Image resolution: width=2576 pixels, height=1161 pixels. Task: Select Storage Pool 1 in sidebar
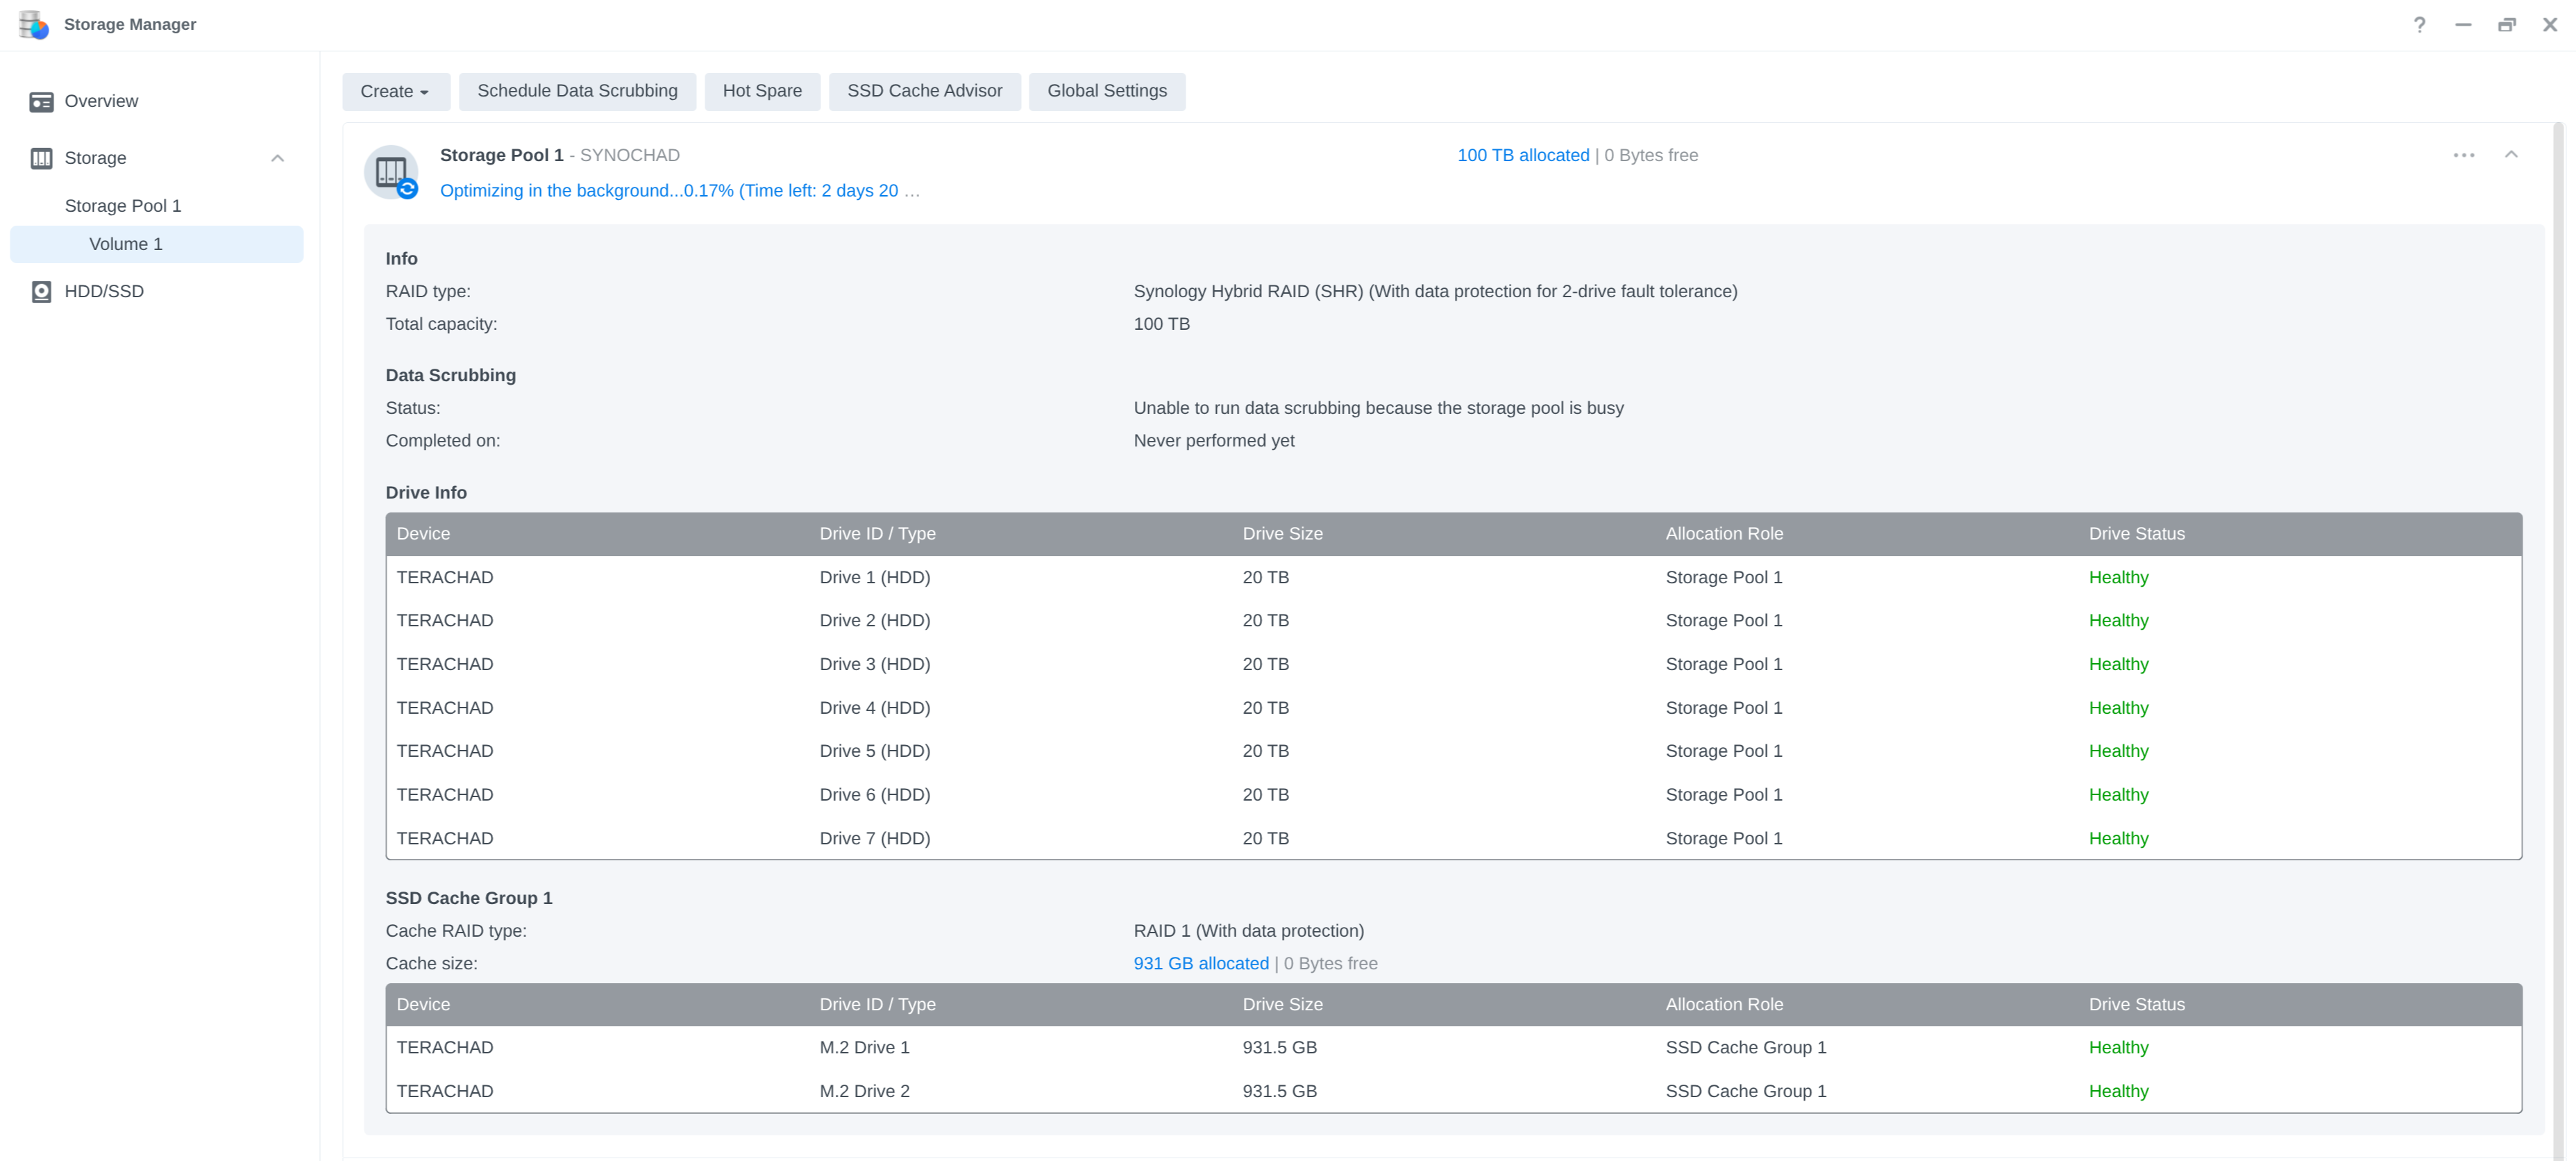pos(157,206)
